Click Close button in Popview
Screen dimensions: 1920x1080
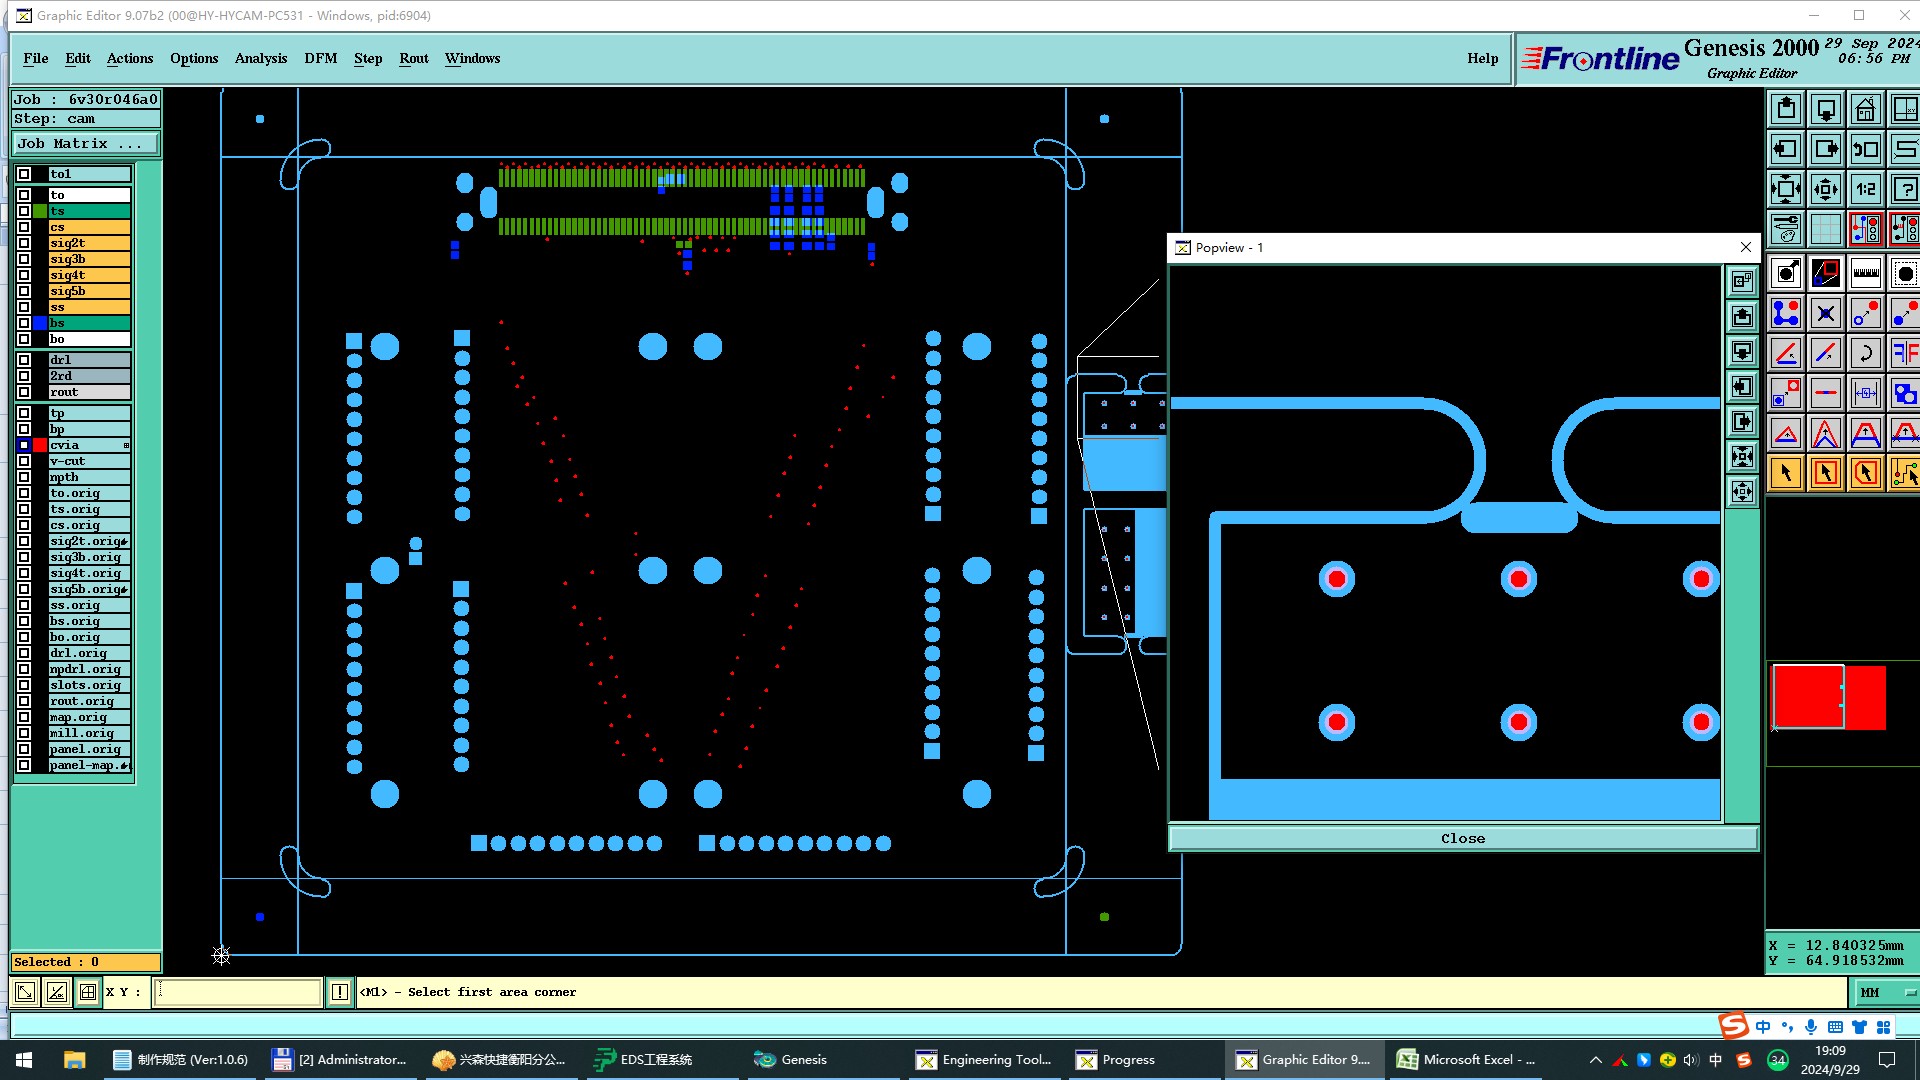1462,838
